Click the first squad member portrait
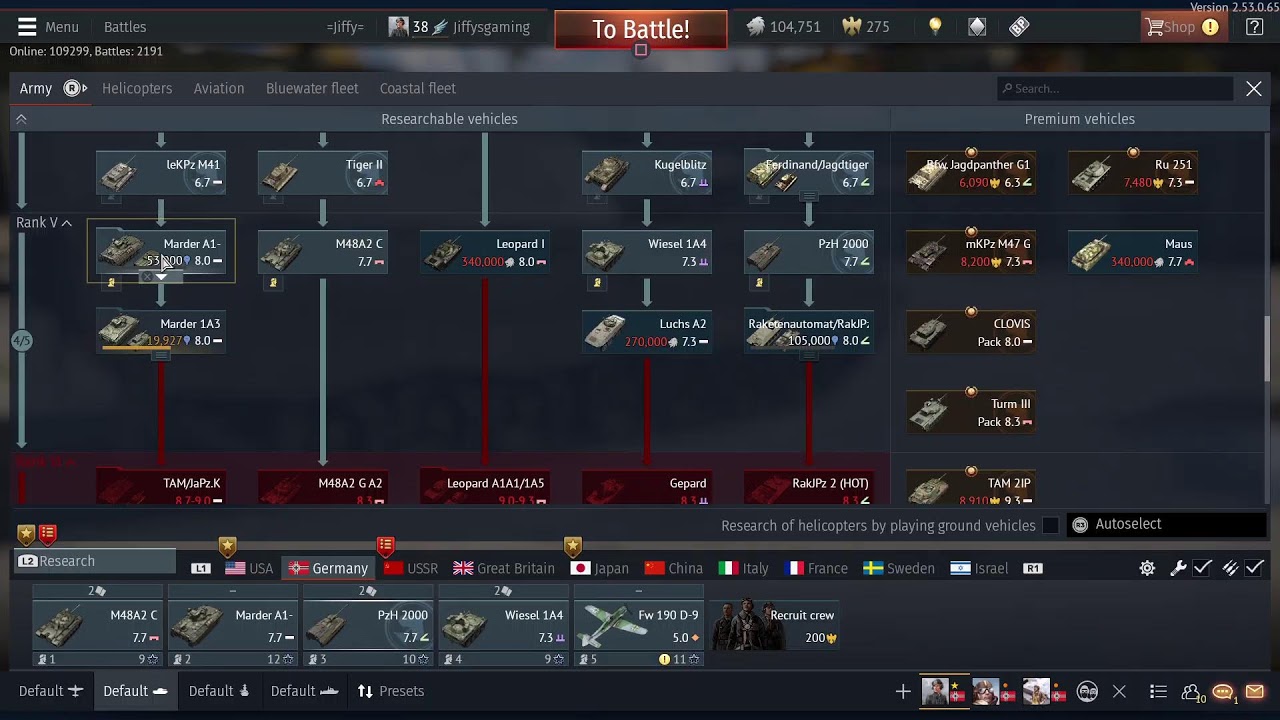The image size is (1280, 720). (935, 691)
